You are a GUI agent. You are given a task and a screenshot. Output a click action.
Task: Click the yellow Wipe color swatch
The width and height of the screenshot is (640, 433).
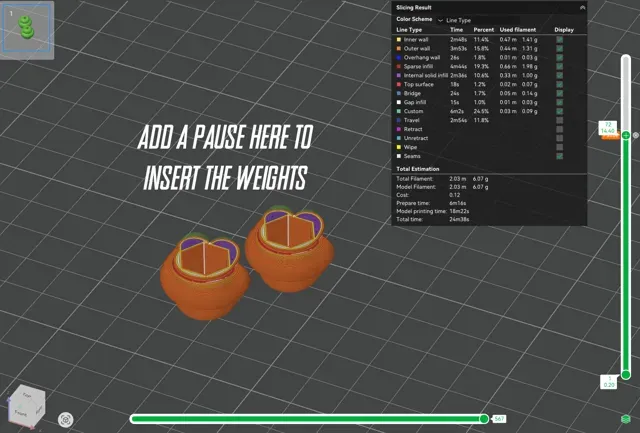point(399,147)
